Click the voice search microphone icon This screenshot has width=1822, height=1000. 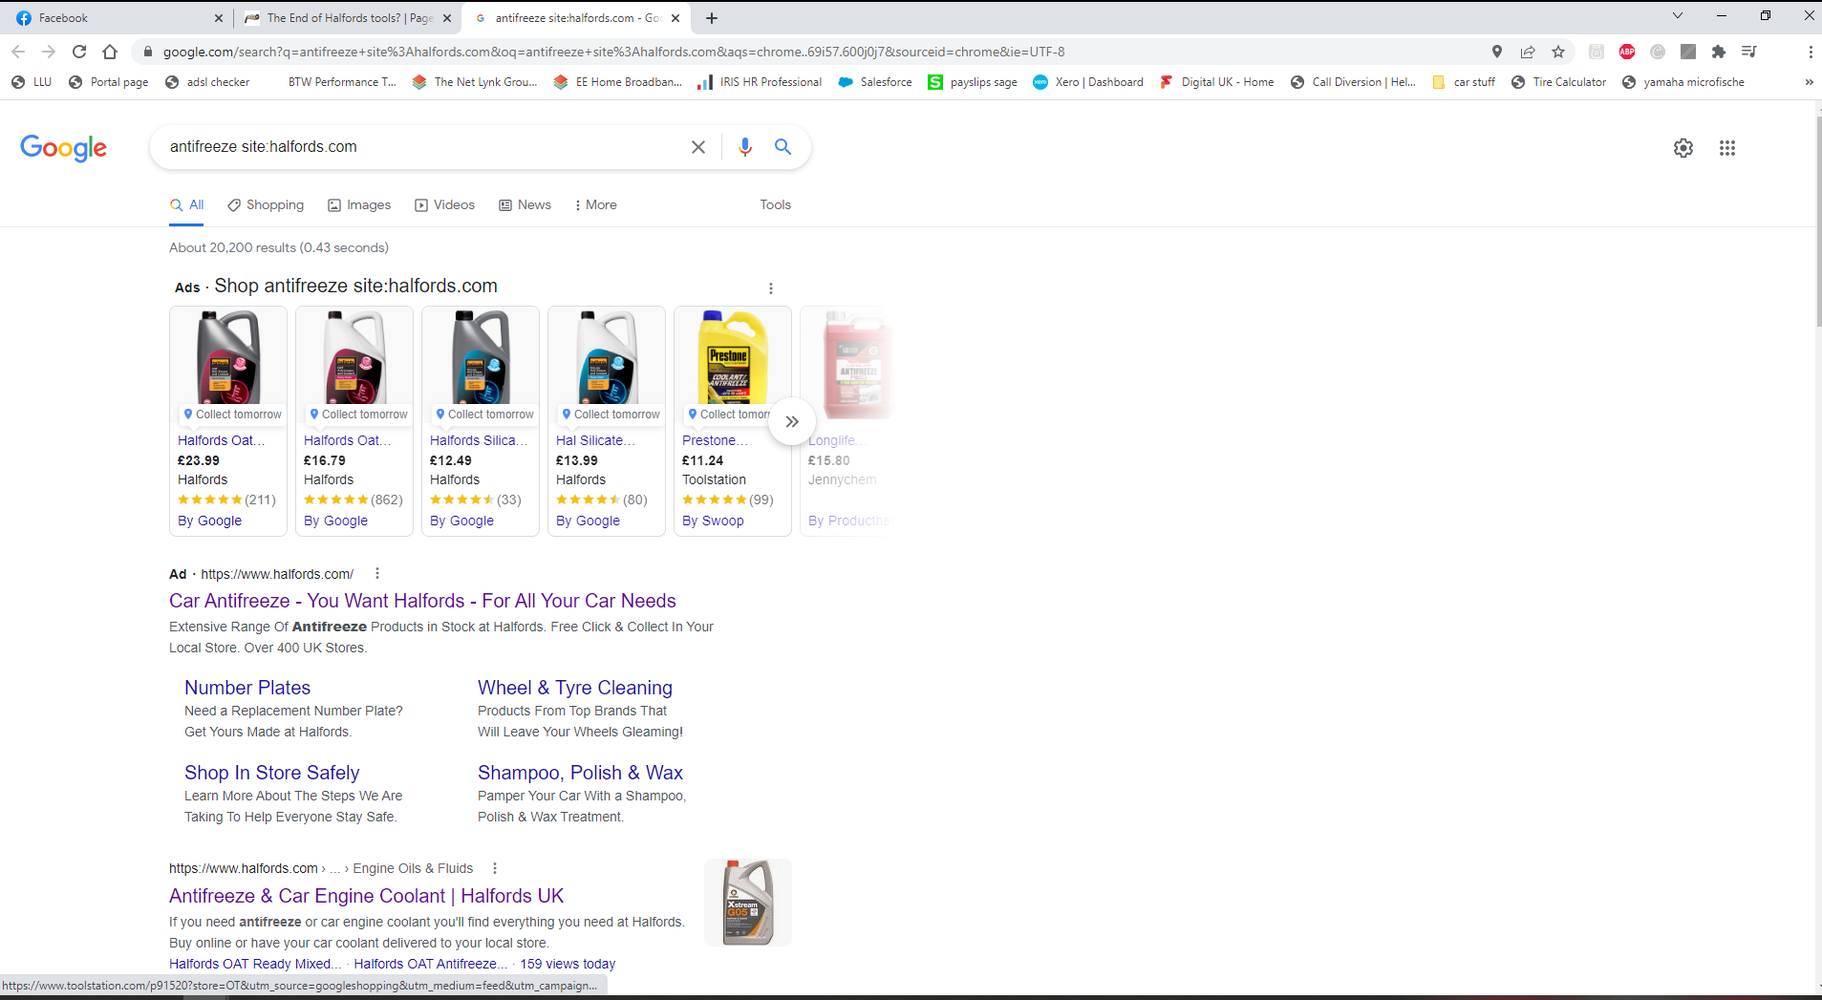pos(744,147)
